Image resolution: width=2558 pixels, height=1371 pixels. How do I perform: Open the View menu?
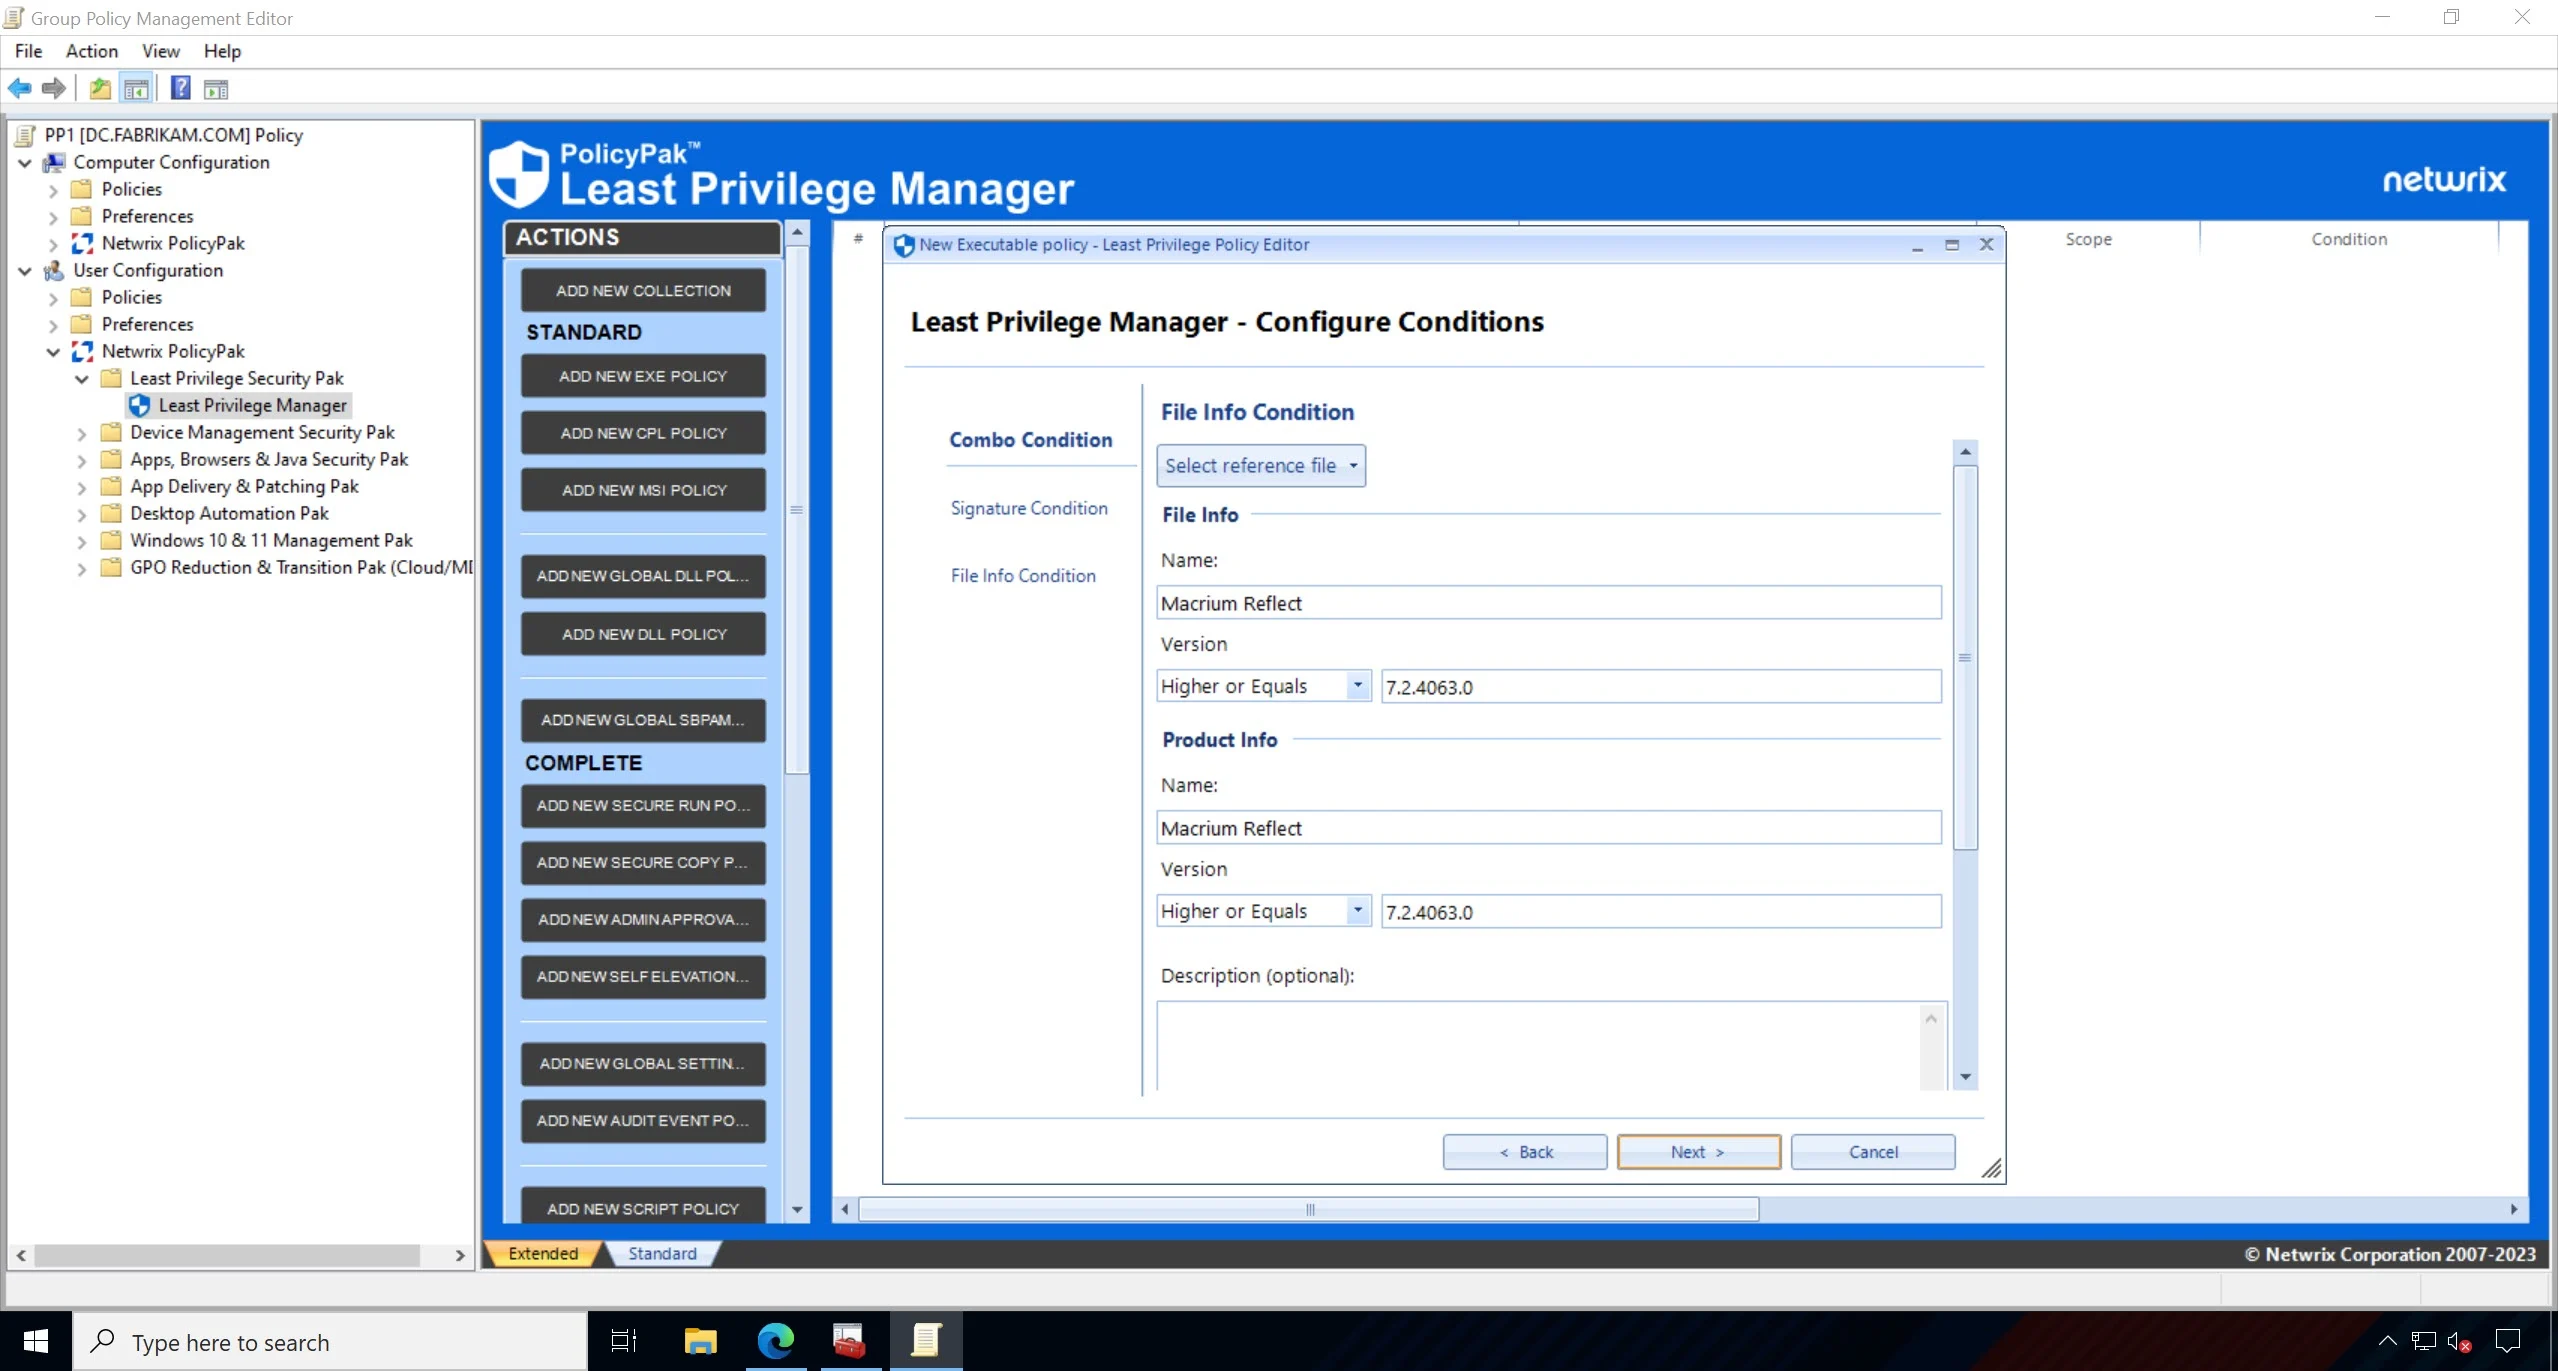[160, 51]
